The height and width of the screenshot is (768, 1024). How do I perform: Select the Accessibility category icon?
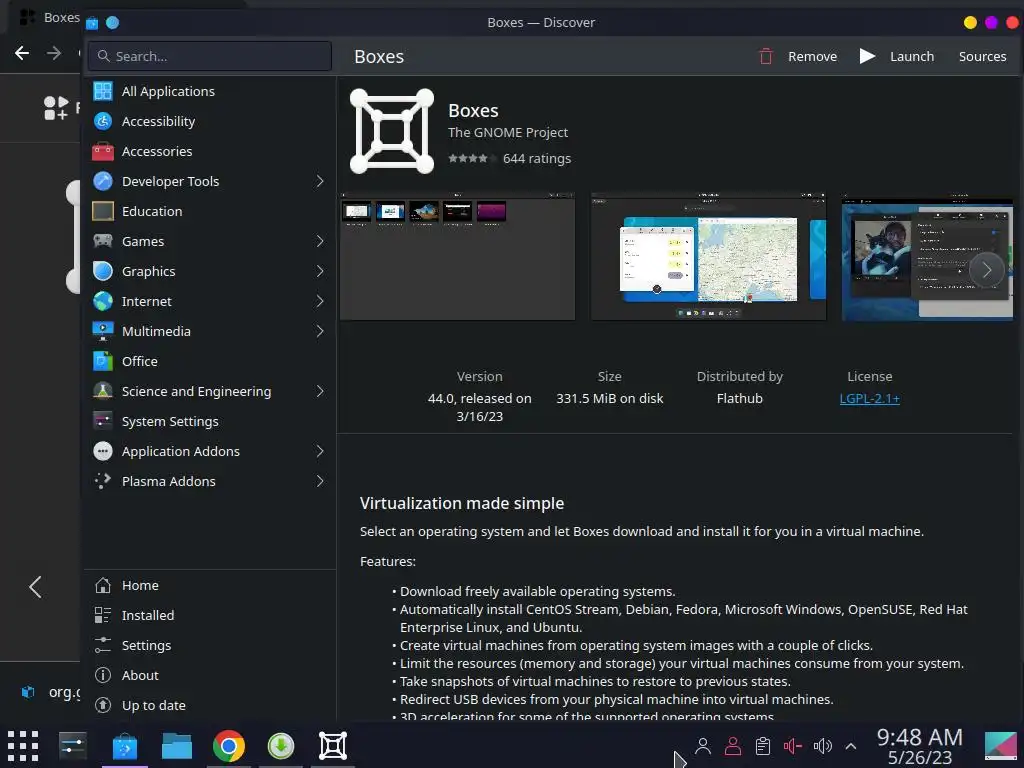coord(103,121)
